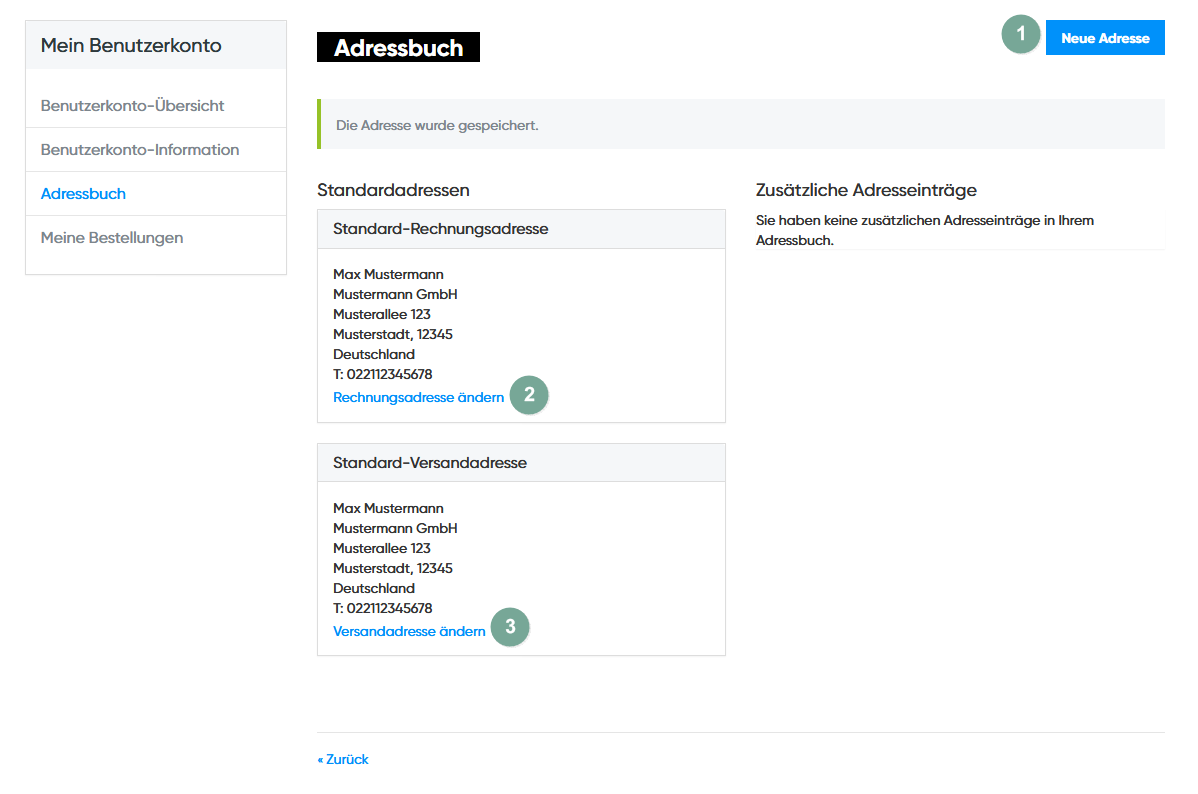Click the numbered badge 2 marker
Image resolution: width=1198 pixels, height=794 pixels.
(x=529, y=395)
